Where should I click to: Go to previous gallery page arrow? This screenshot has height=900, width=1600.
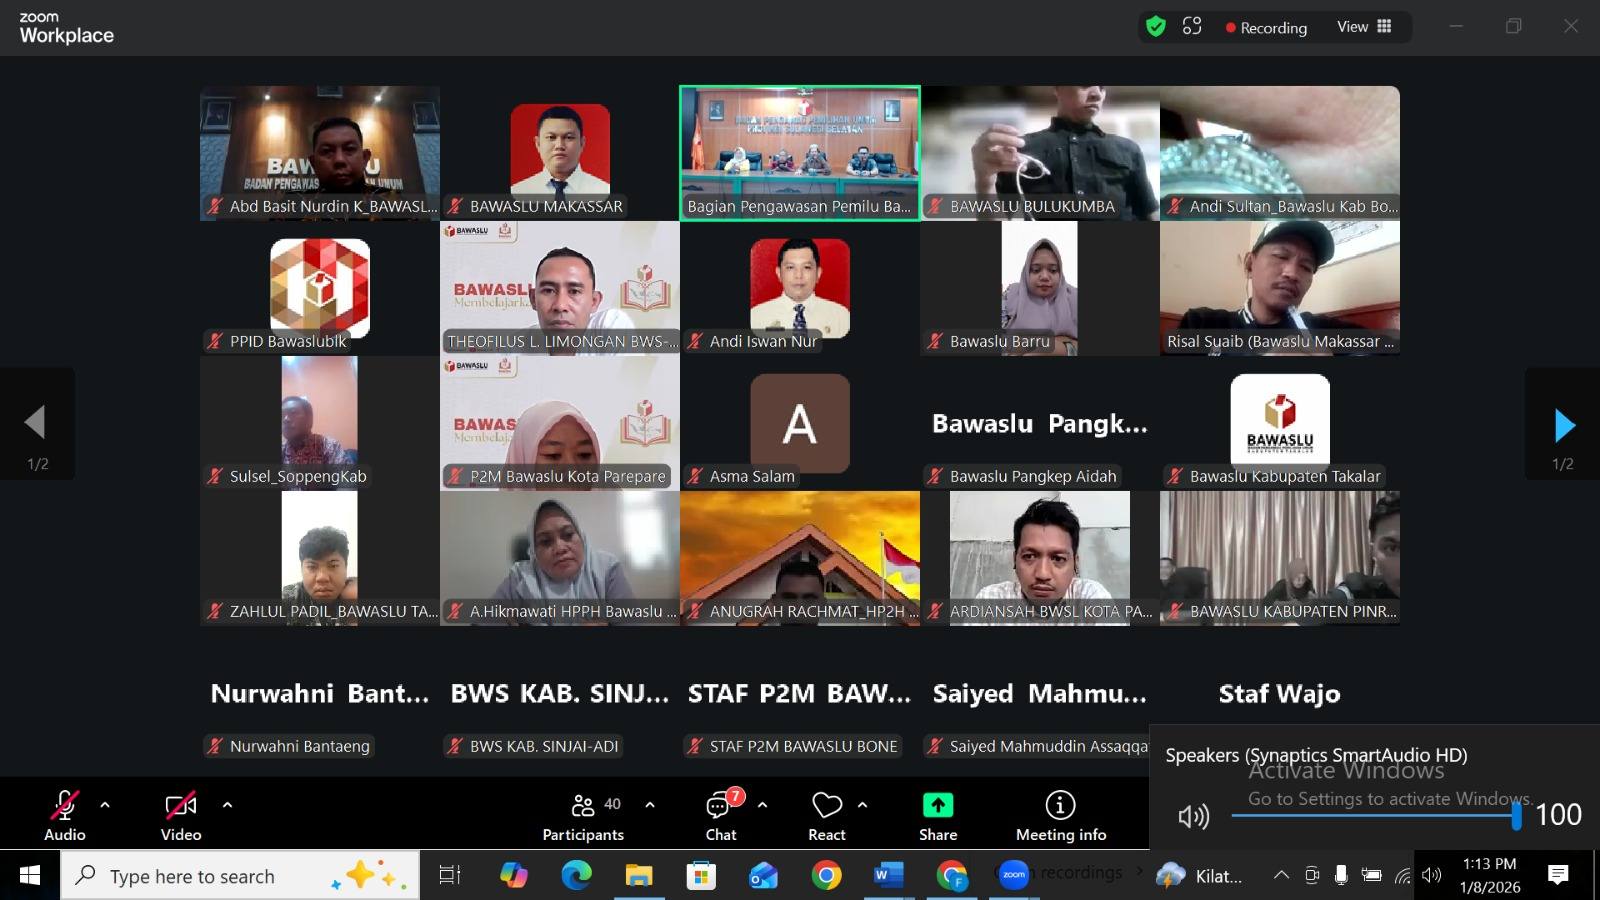[x=37, y=424]
